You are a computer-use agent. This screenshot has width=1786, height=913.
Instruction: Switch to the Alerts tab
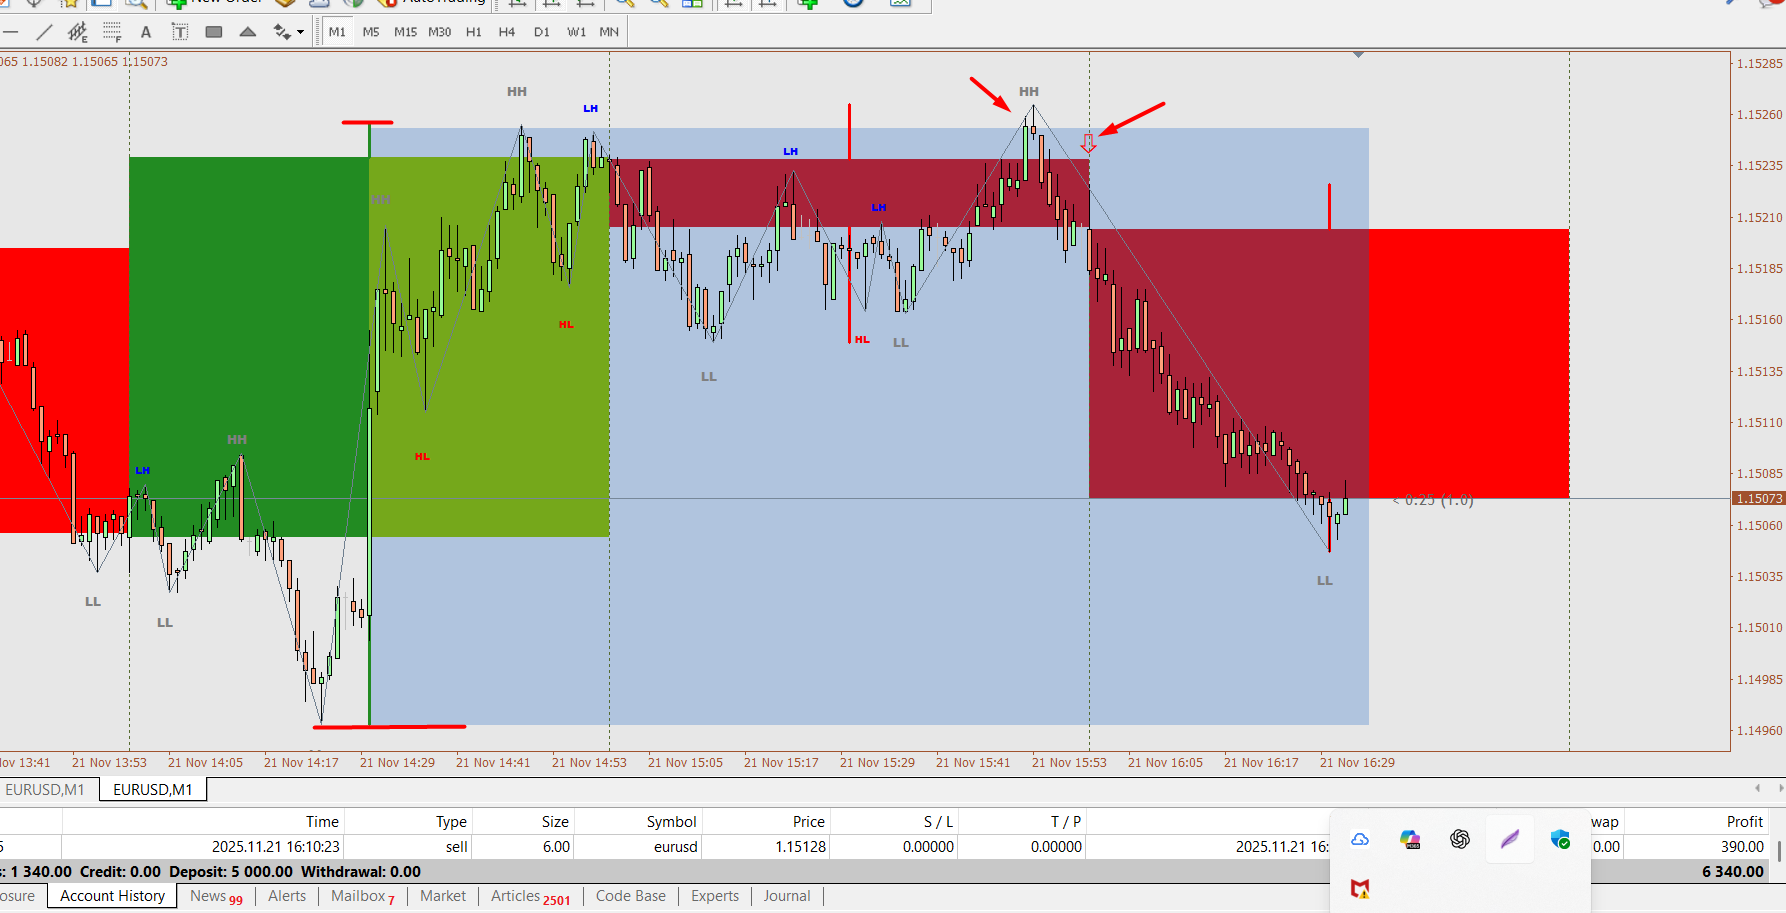point(287,896)
